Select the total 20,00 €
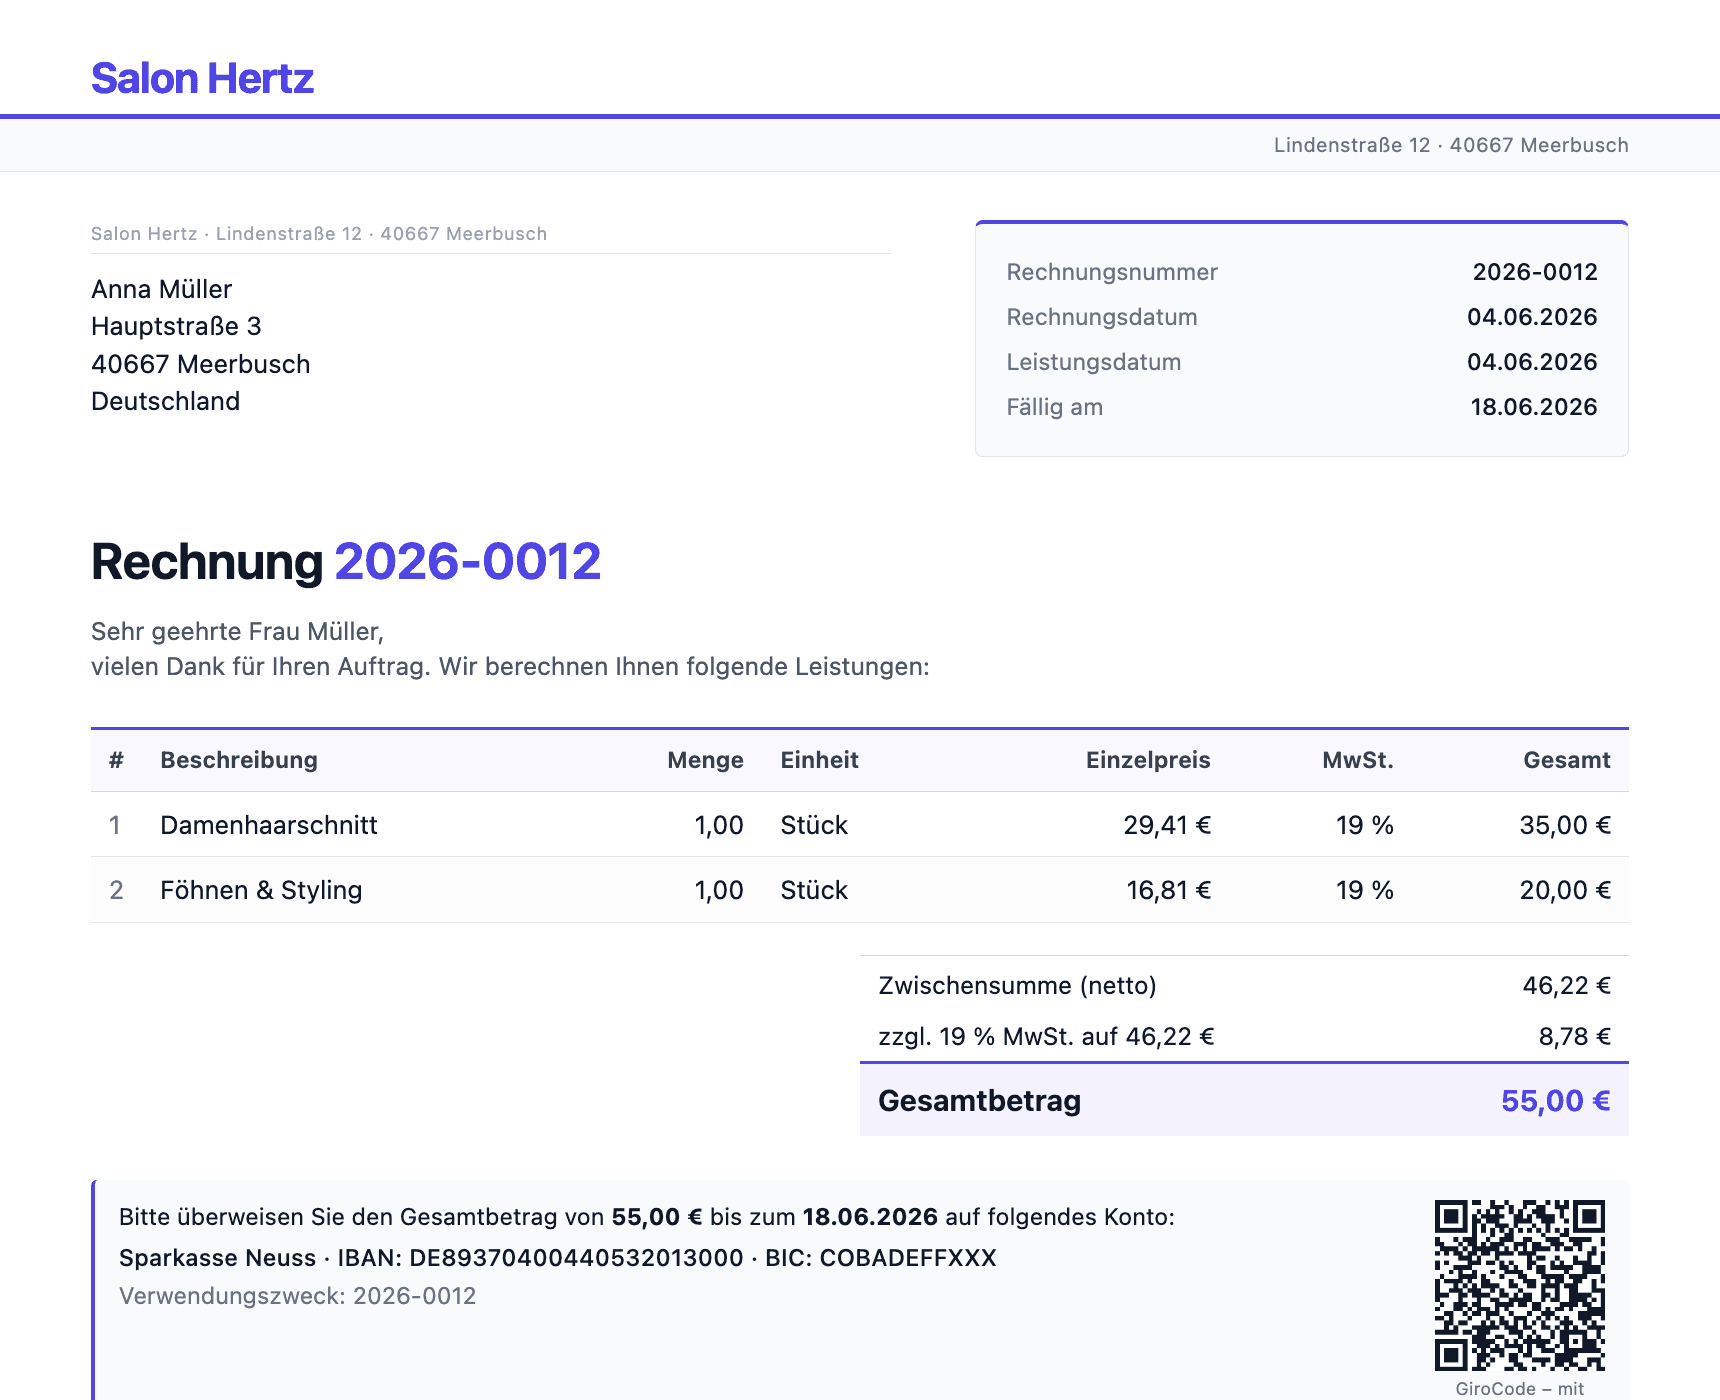This screenshot has height=1400, width=1720. pyautogui.click(x=1565, y=890)
